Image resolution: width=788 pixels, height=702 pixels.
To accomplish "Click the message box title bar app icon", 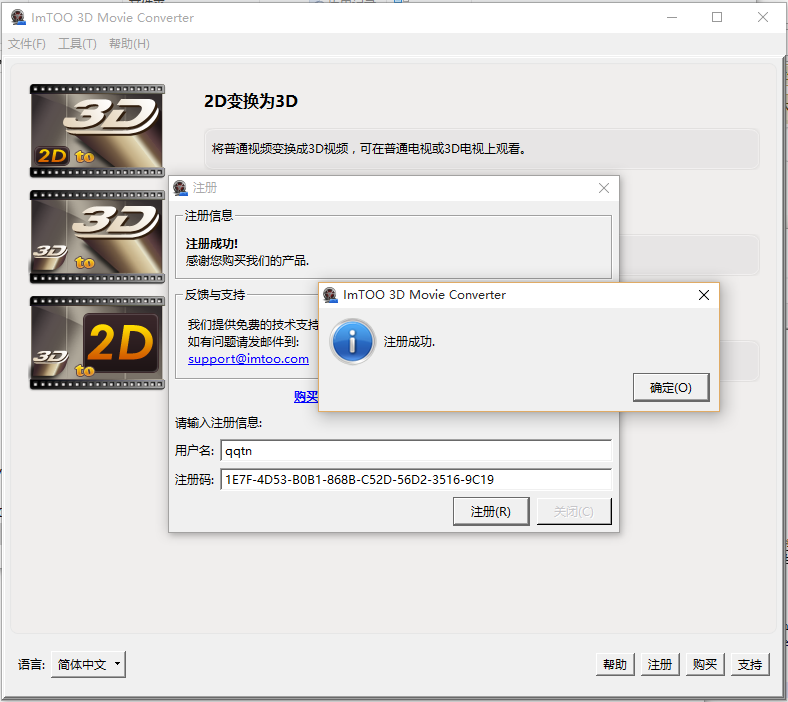I will 331,295.
